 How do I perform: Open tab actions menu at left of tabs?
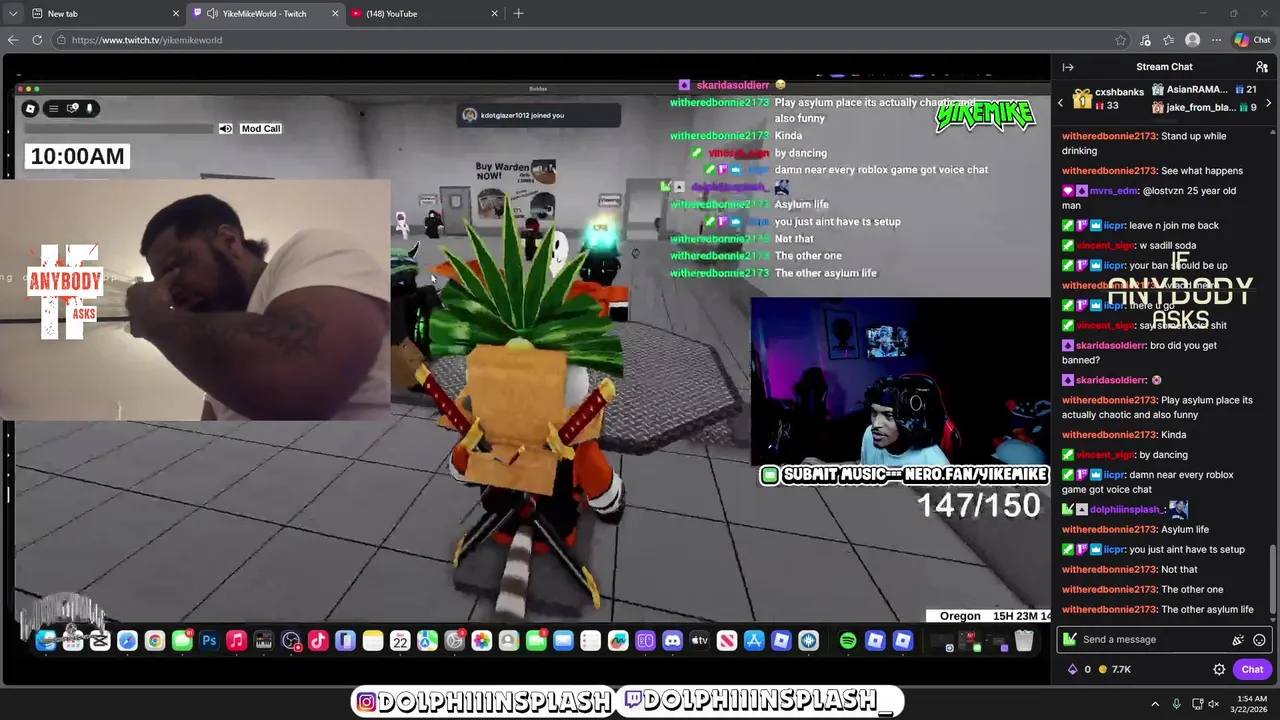pos(11,13)
